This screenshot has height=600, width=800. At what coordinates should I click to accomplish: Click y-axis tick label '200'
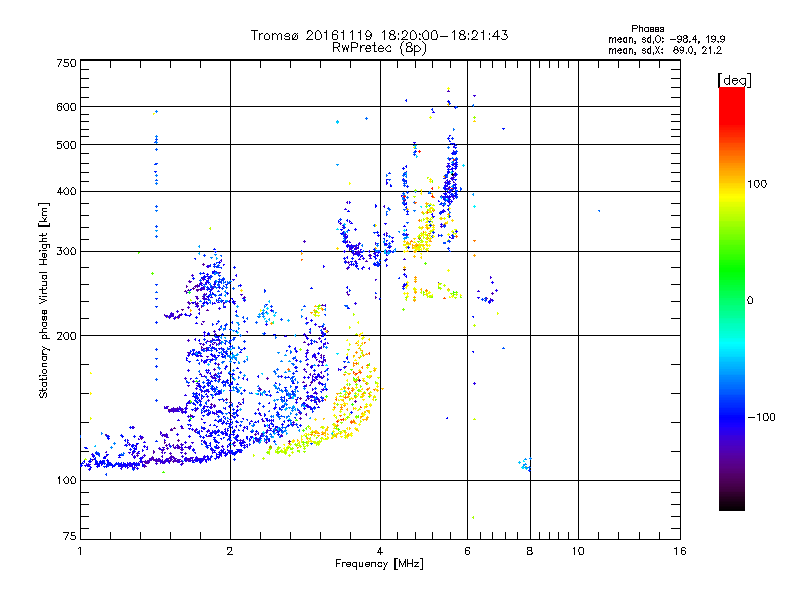click(67, 336)
